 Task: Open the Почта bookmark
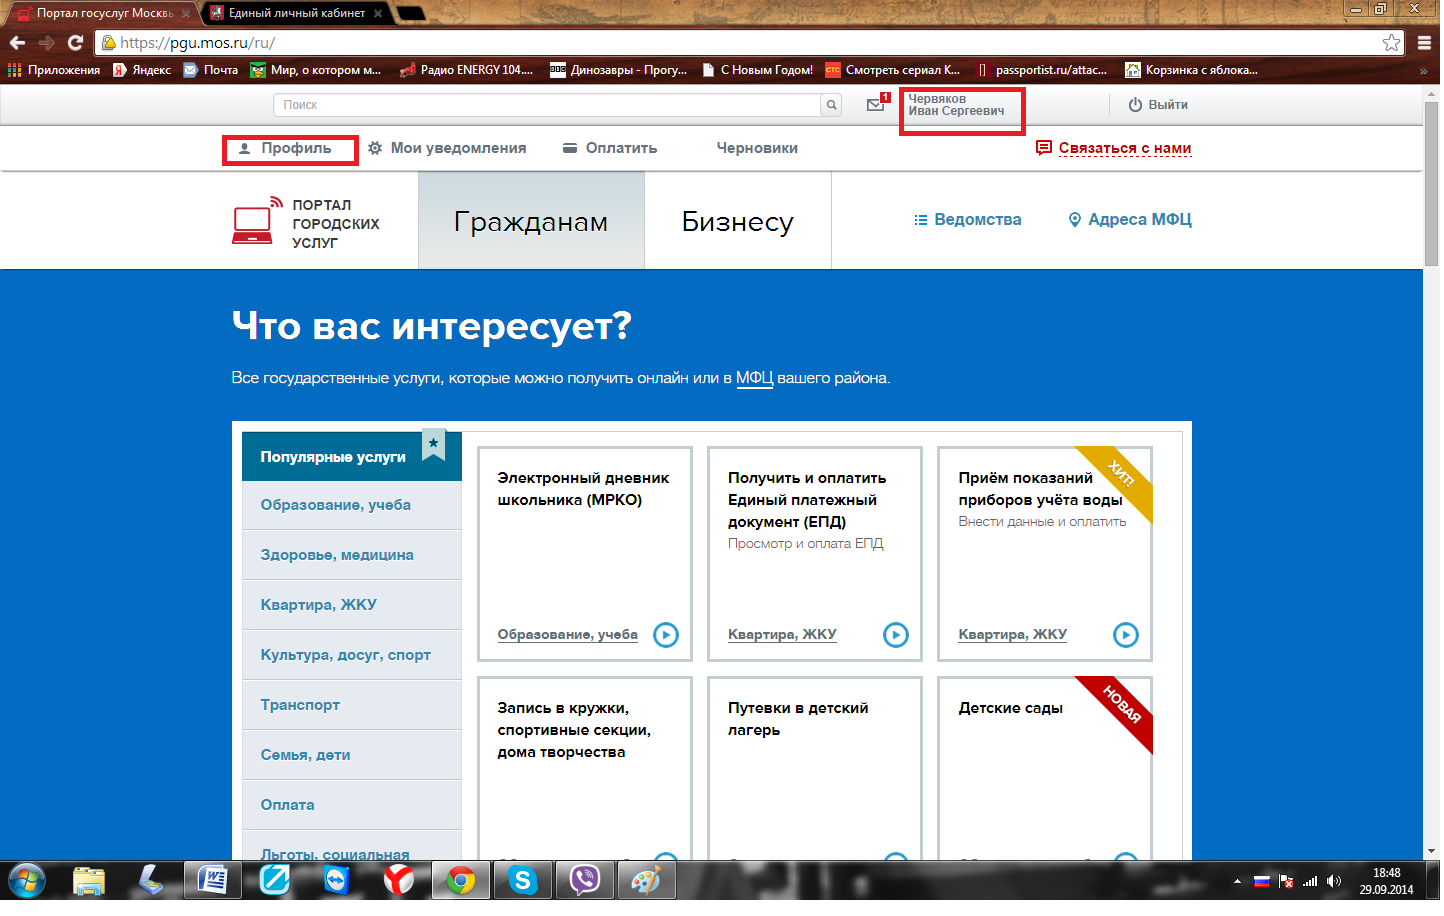211,70
